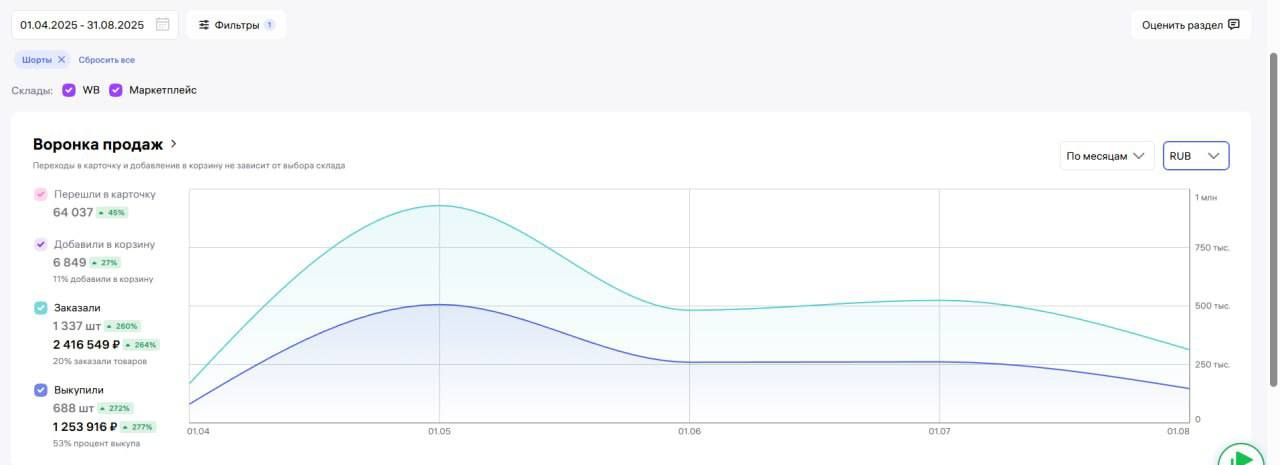Hide the Выкупили chart series
Screen dimensions: 1280x465
tap(41, 390)
